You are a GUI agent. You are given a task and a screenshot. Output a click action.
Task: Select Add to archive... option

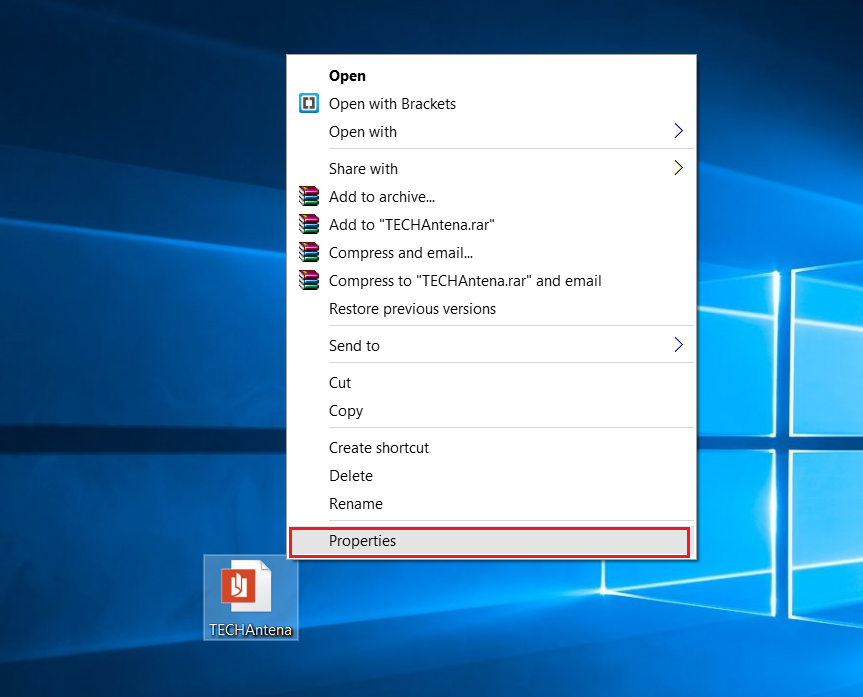point(491,197)
